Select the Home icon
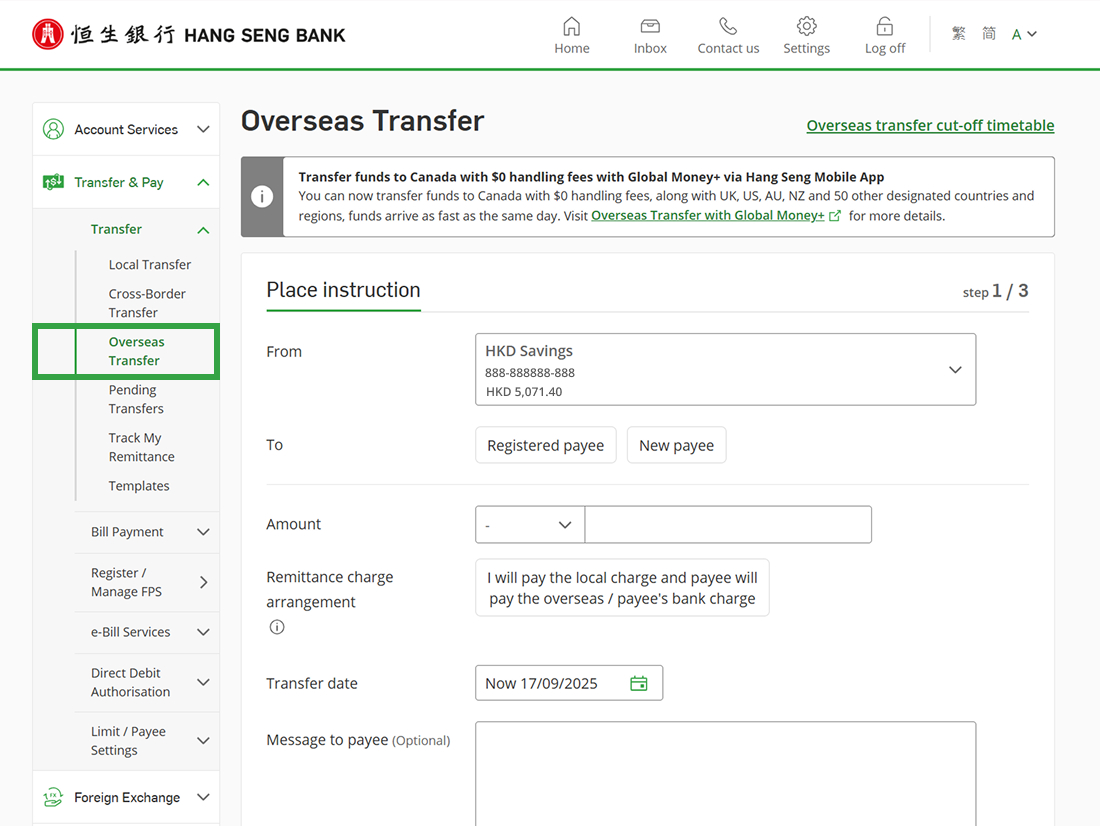Image resolution: width=1100 pixels, height=826 pixels. tap(571, 33)
